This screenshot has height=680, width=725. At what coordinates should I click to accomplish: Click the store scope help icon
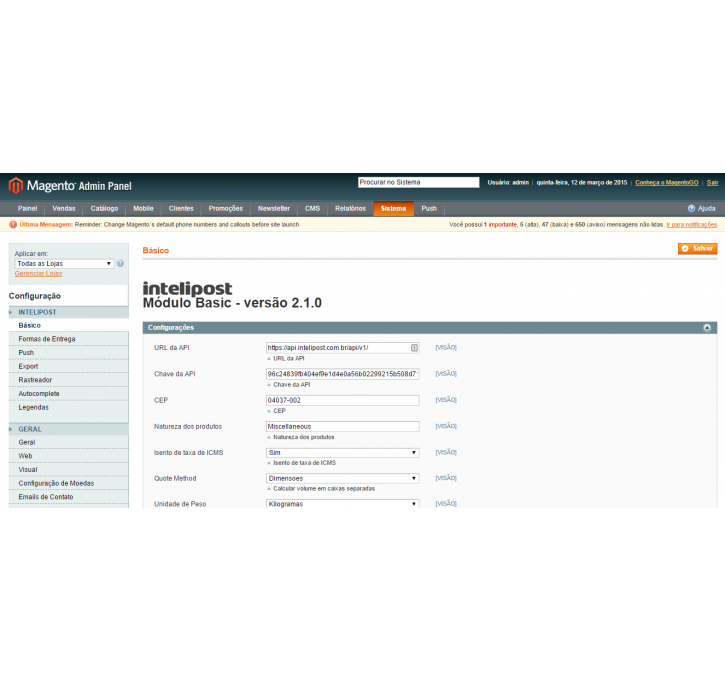point(120,263)
